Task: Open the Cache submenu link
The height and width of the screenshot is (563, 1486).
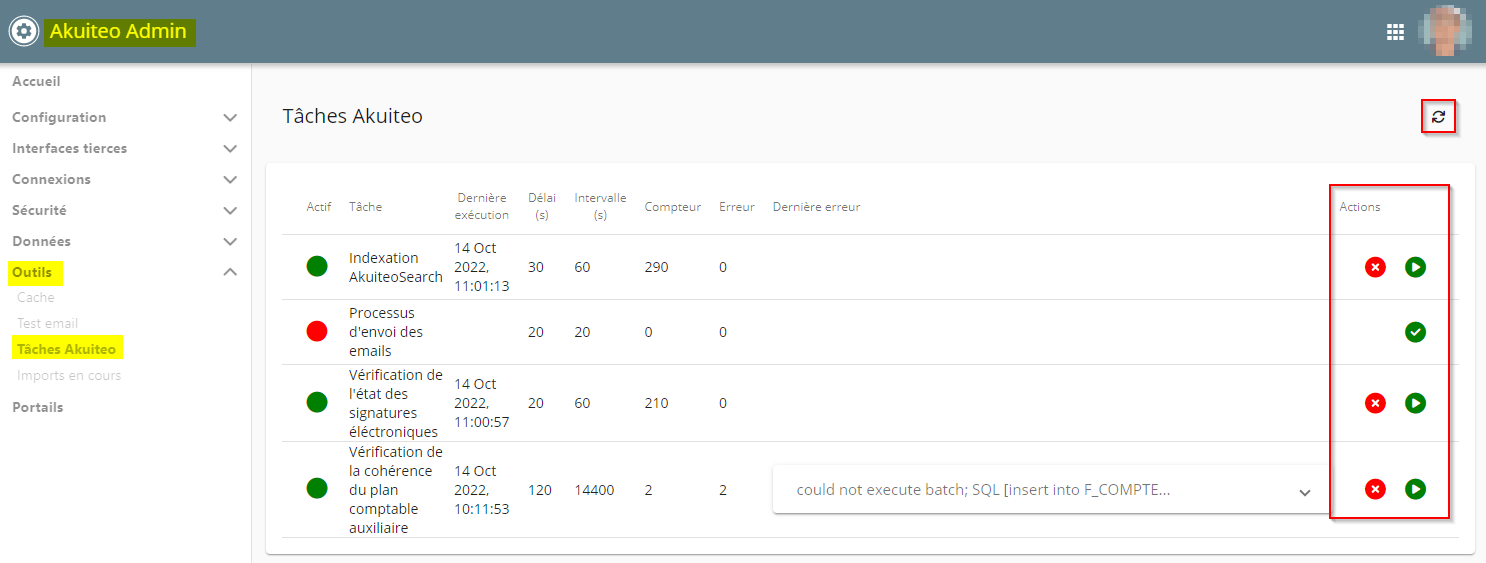Action: click(x=36, y=297)
